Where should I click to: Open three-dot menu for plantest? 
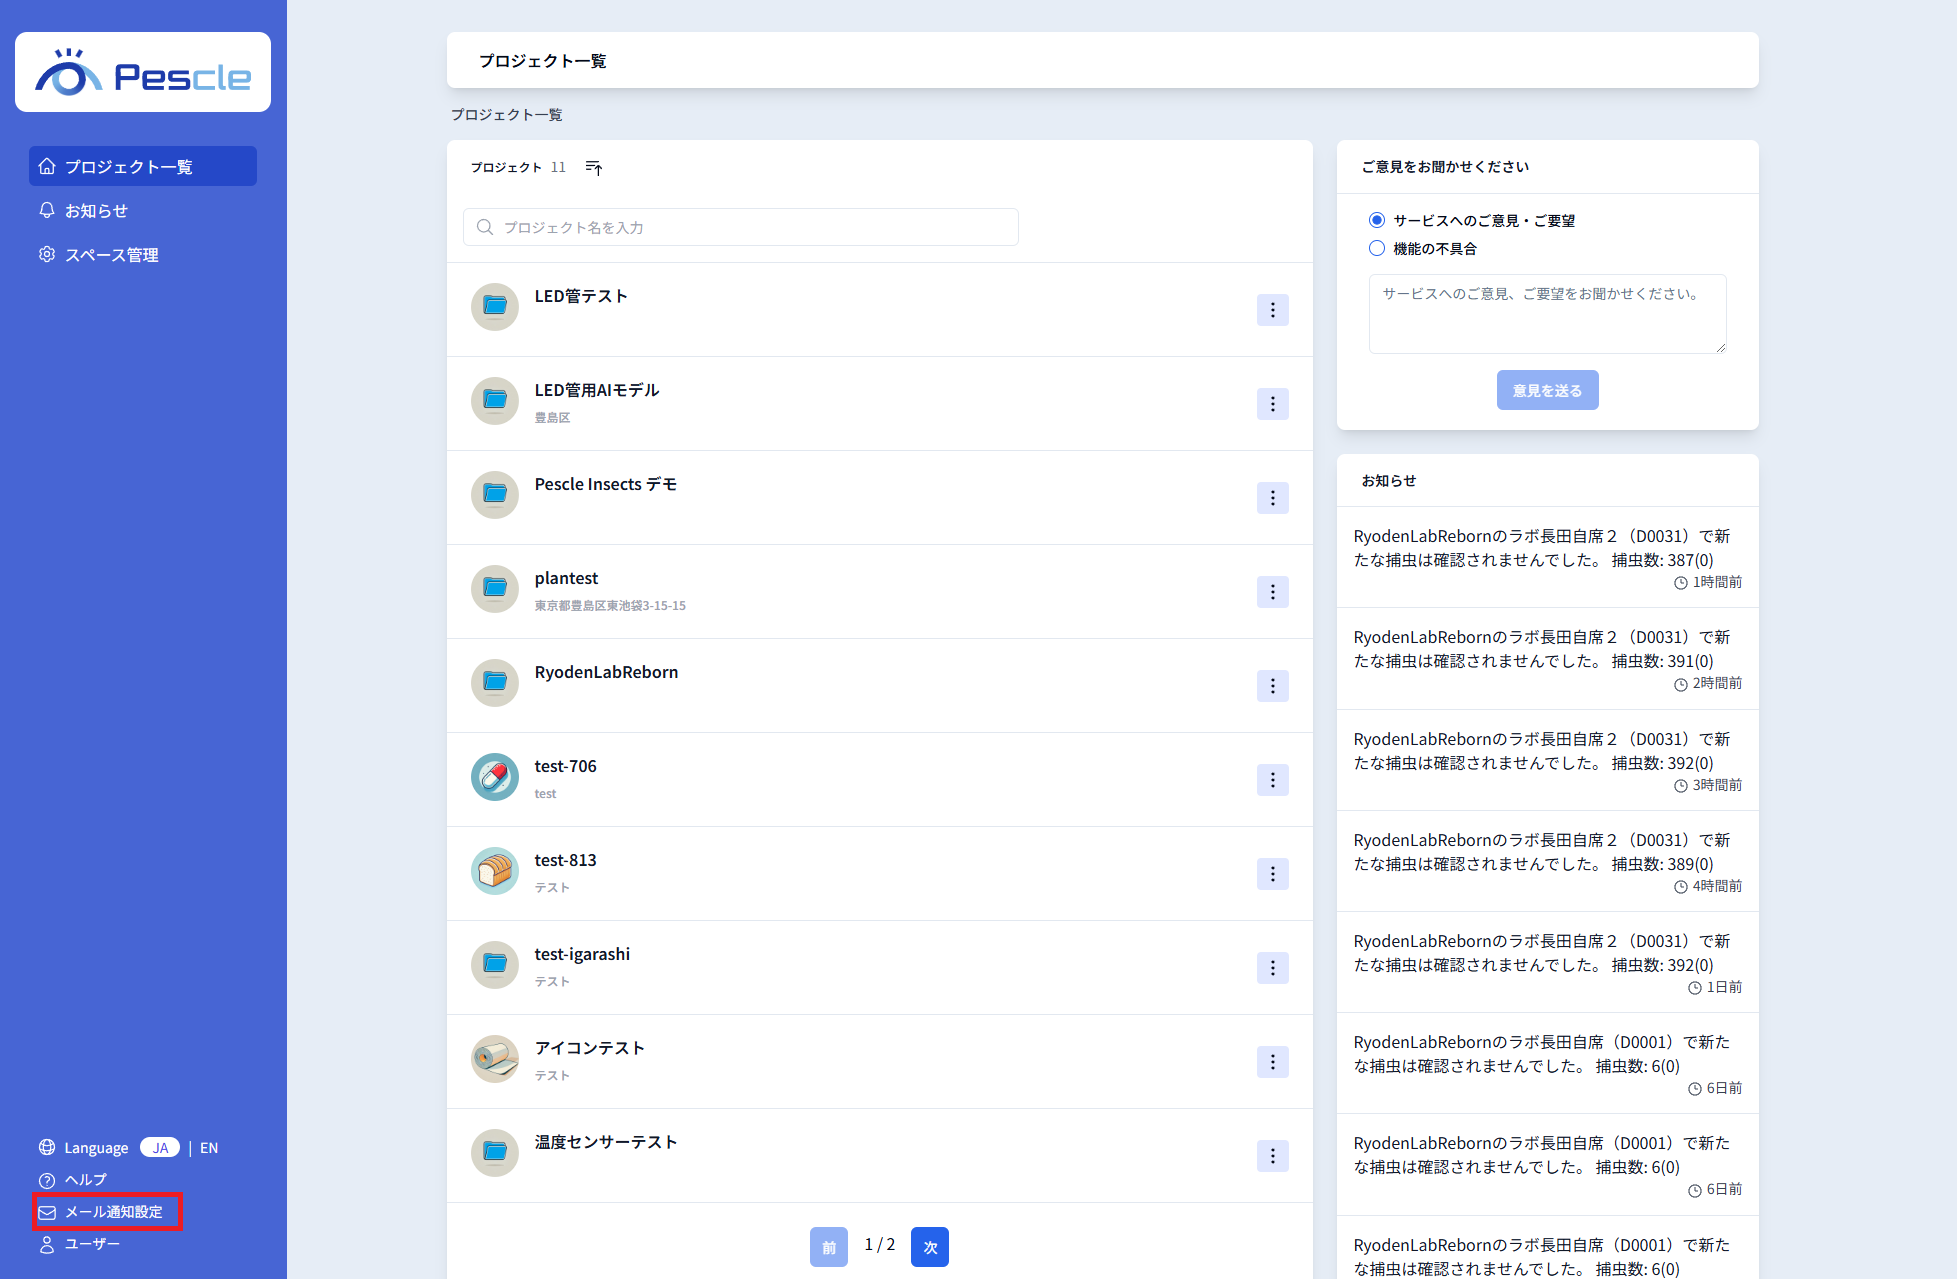tap(1272, 592)
